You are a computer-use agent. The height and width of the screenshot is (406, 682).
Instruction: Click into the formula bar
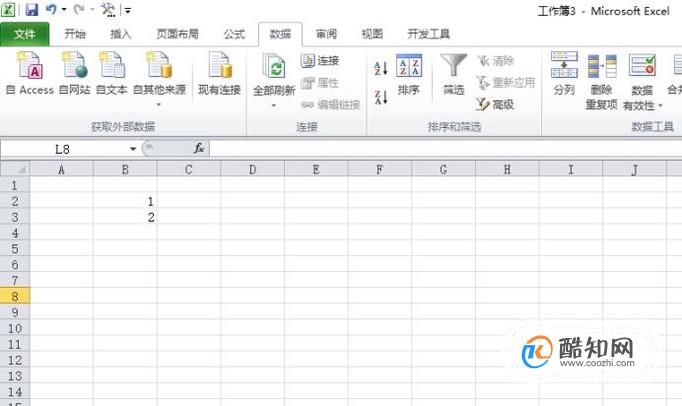coord(446,149)
